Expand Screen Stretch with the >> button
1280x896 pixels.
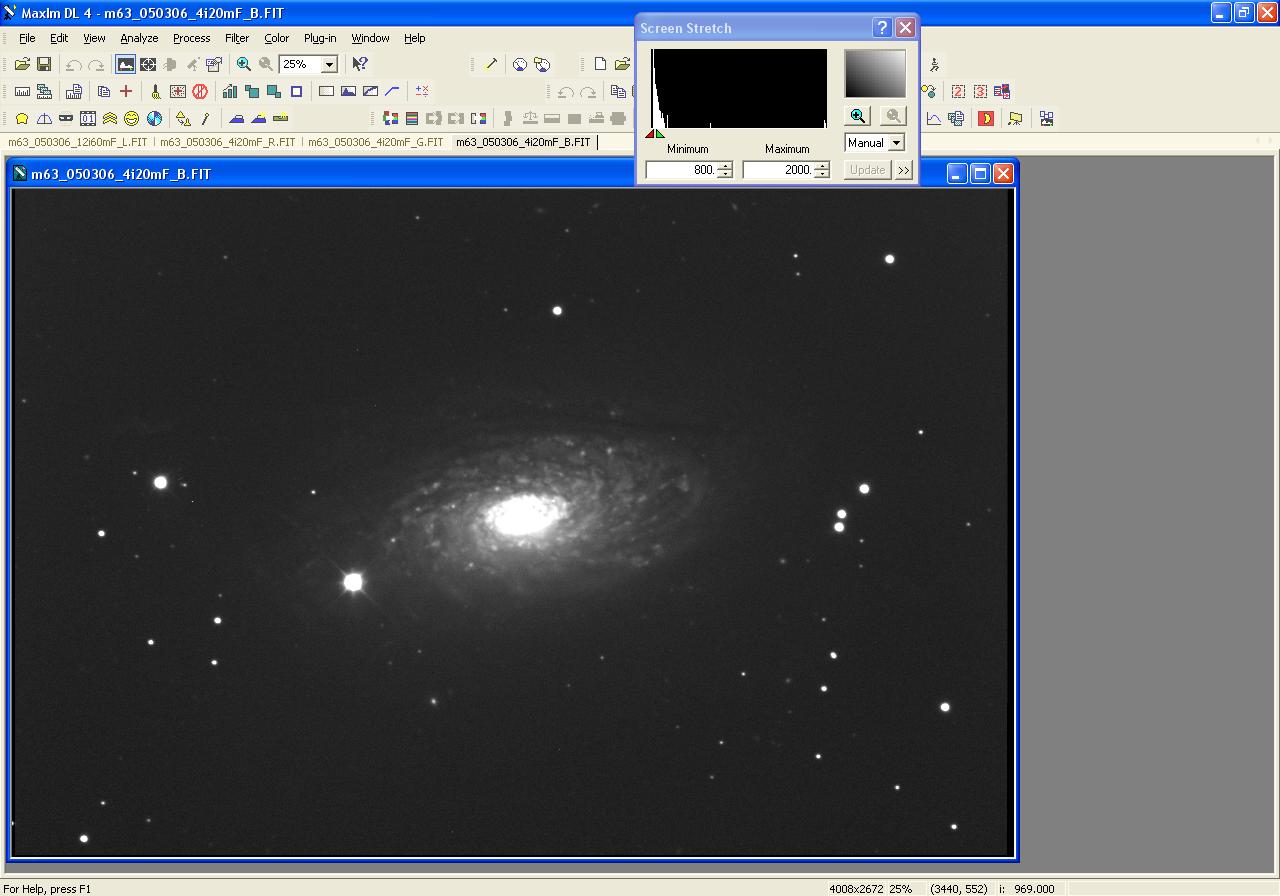[x=904, y=170]
